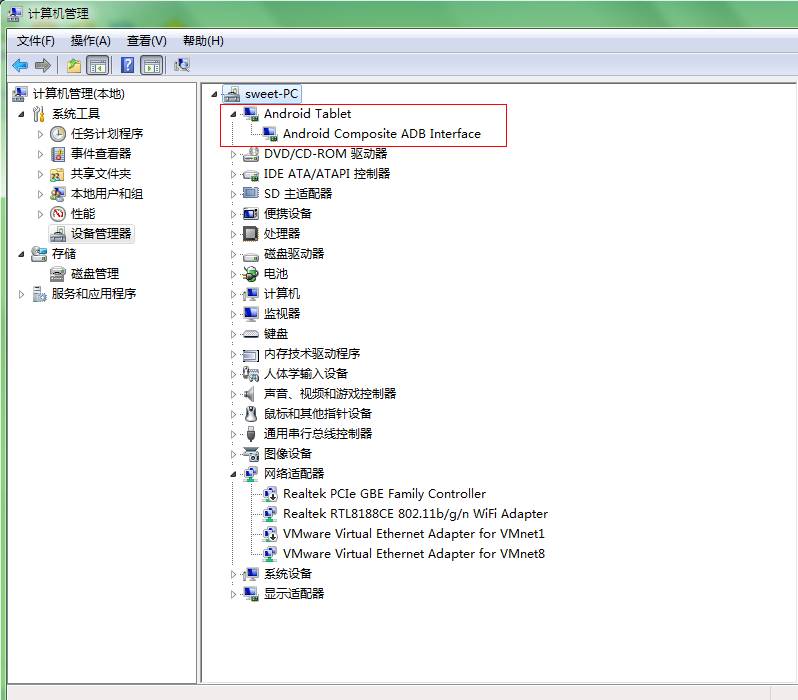
Task: Click the 性能 icon in left tree
Action: [58, 214]
